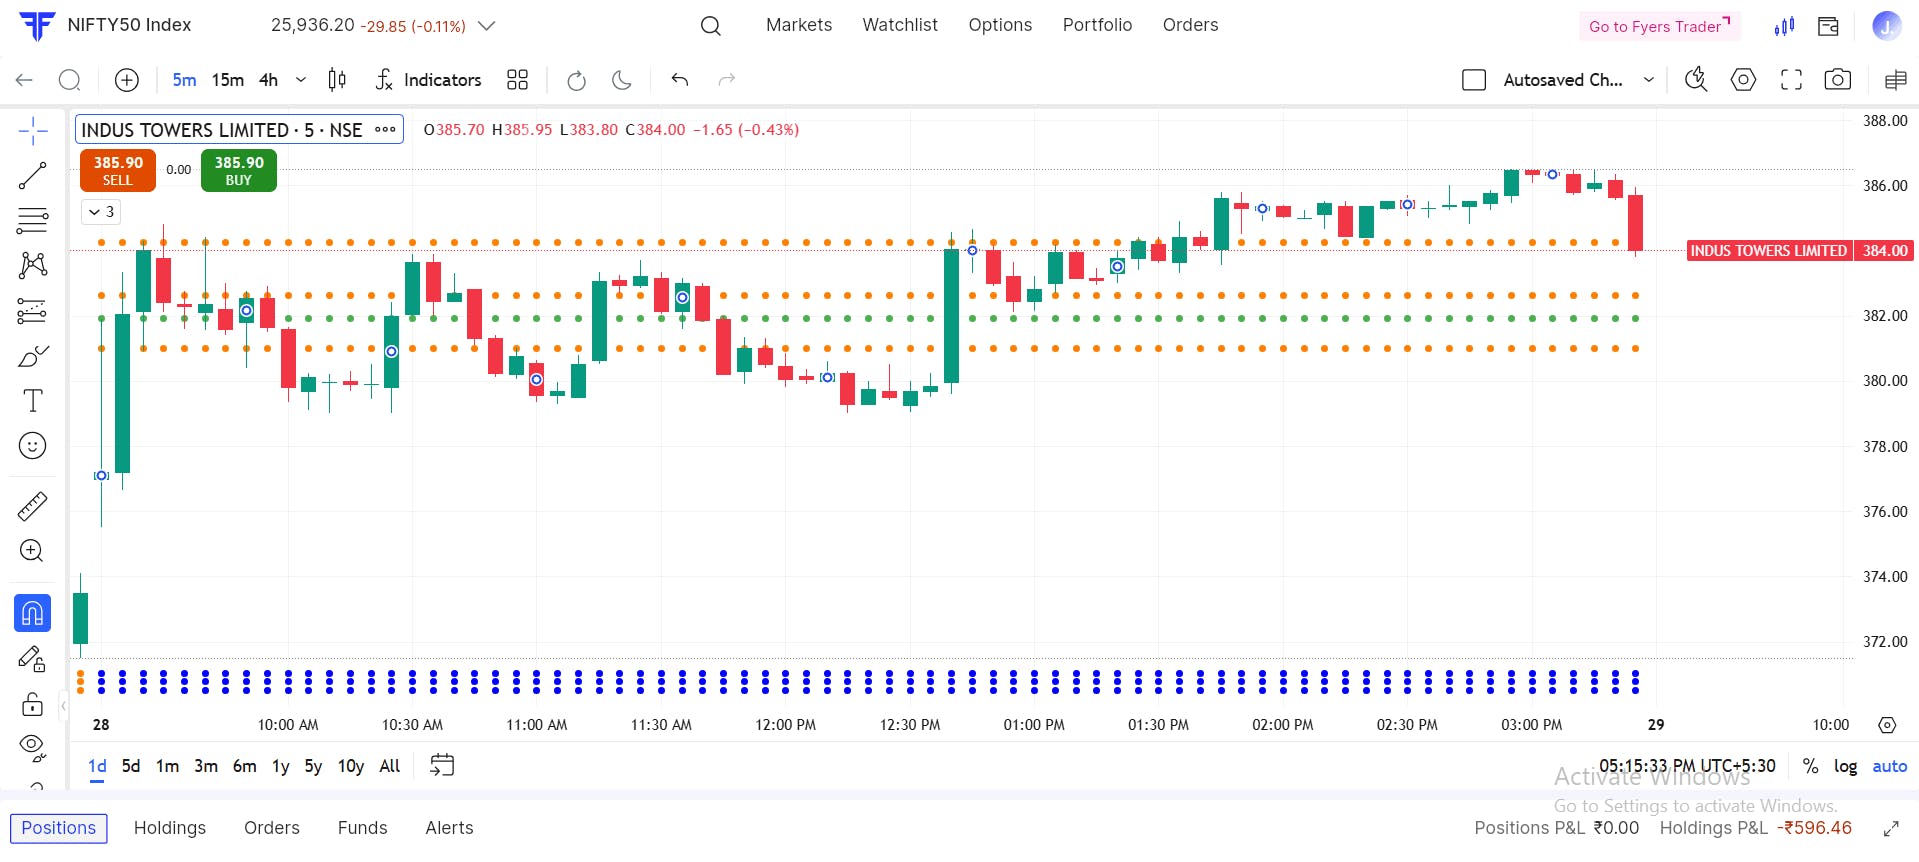Image resolution: width=1919 pixels, height=862 pixels.
Task: Toggle dark mode with the moon icon
Action: pyautogui.click(x=622, y=80)
